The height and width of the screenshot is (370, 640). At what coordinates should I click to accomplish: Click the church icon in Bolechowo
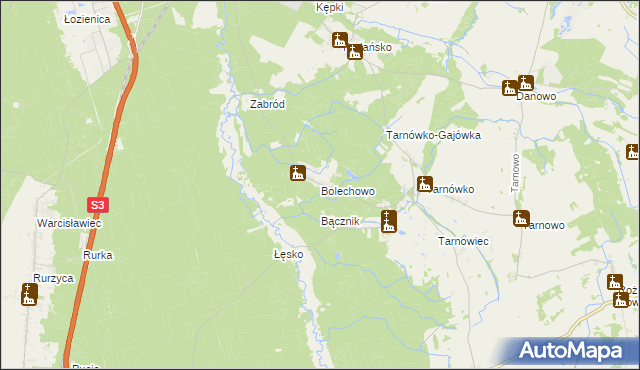tap(298, 173)
